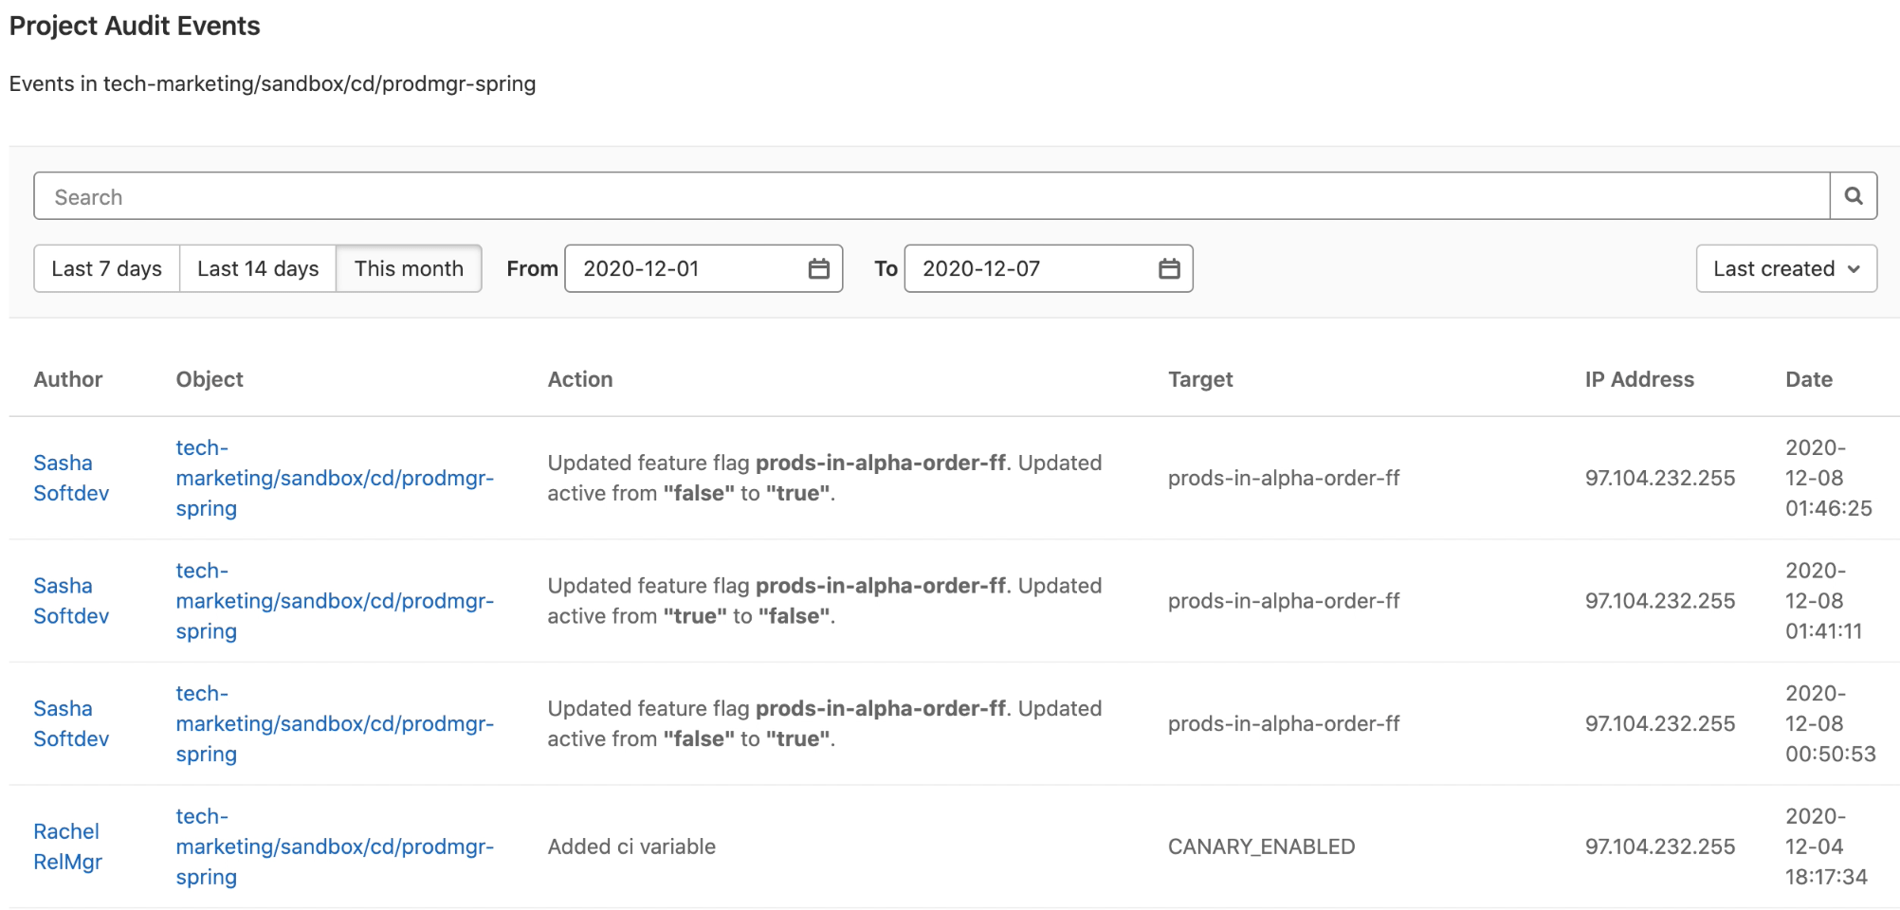Viewport: 1900px width, 910px height.
Task: Expand the From date field options
Action: click(819, 268)
